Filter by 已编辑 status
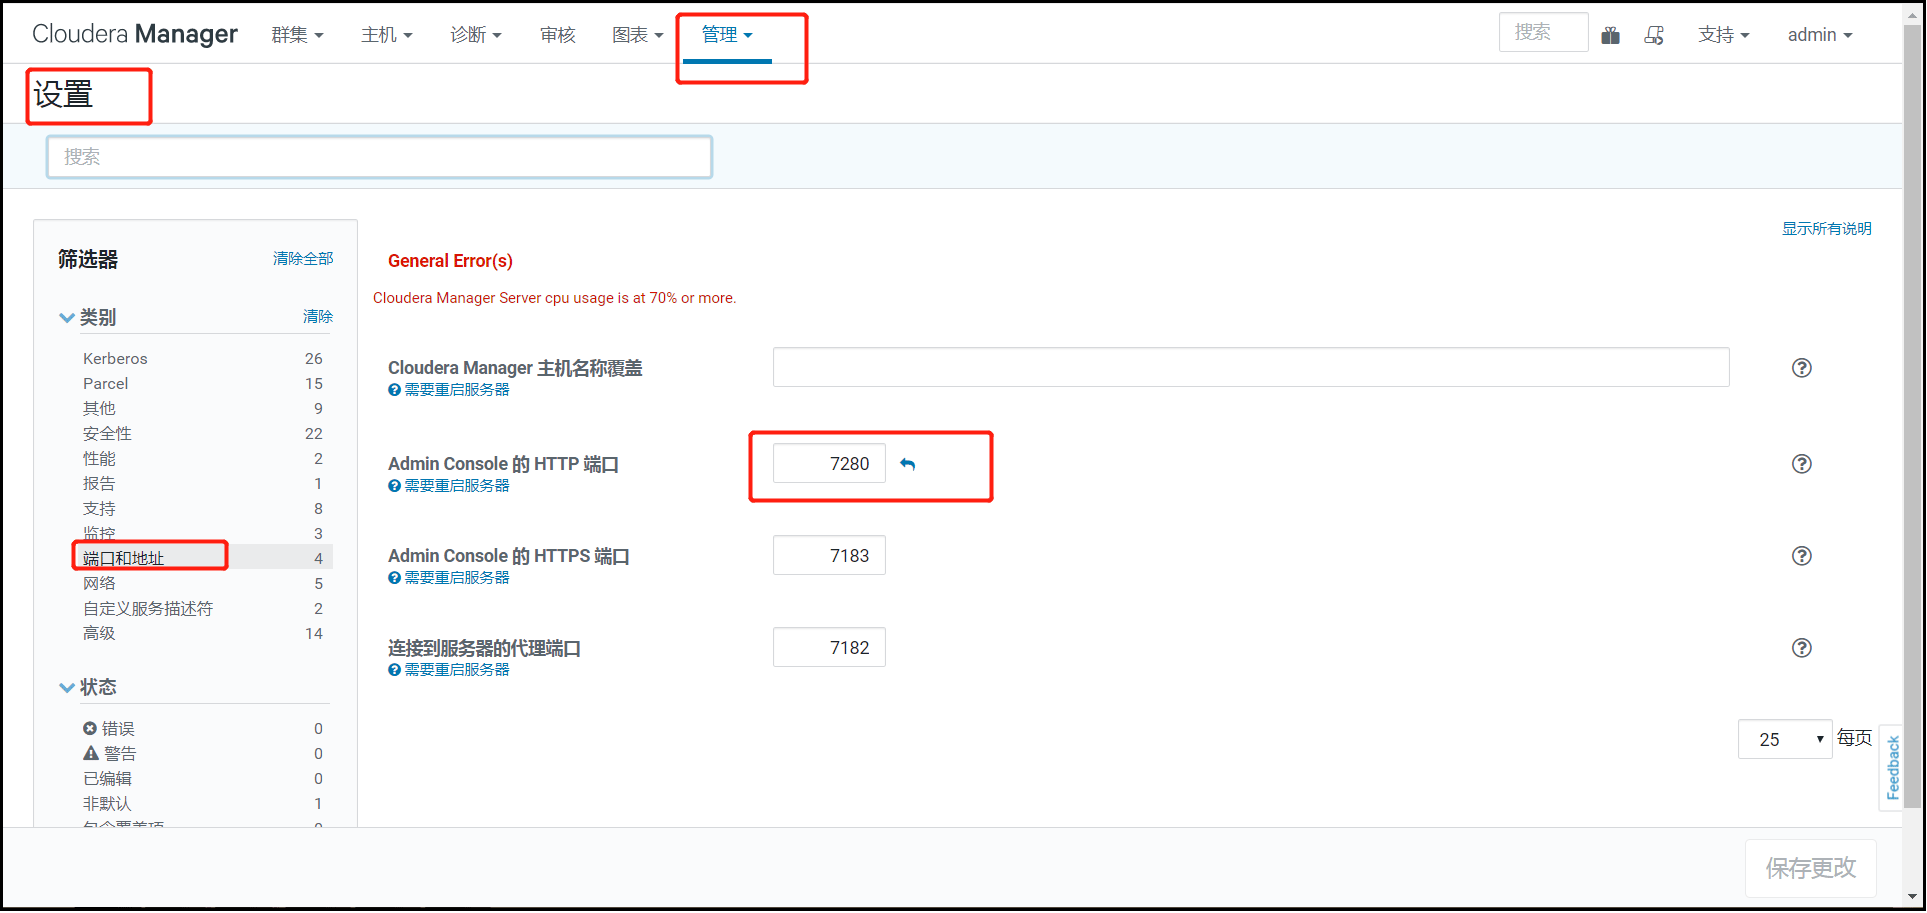1927x913 pixels. click(x=203, y=779)
